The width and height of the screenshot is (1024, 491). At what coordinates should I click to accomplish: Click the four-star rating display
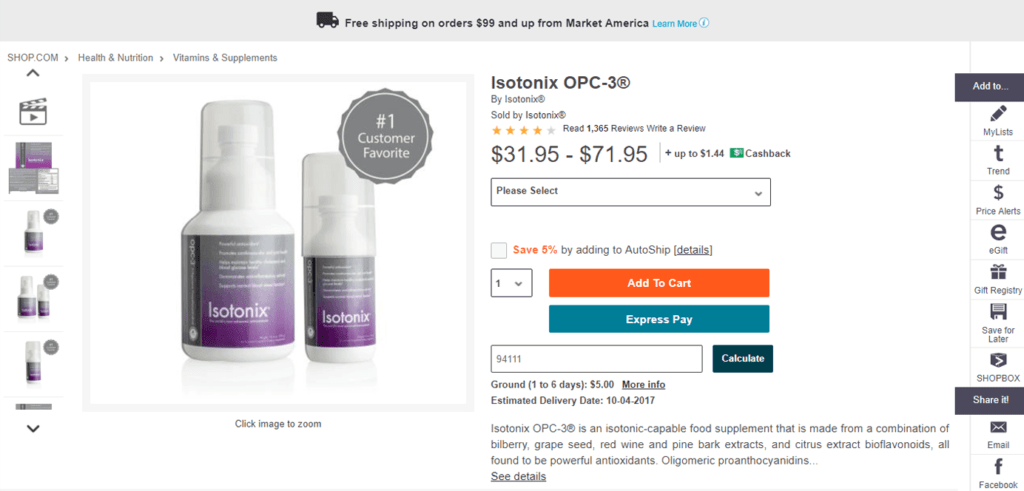pyautogui.click(x=524, y=130)
